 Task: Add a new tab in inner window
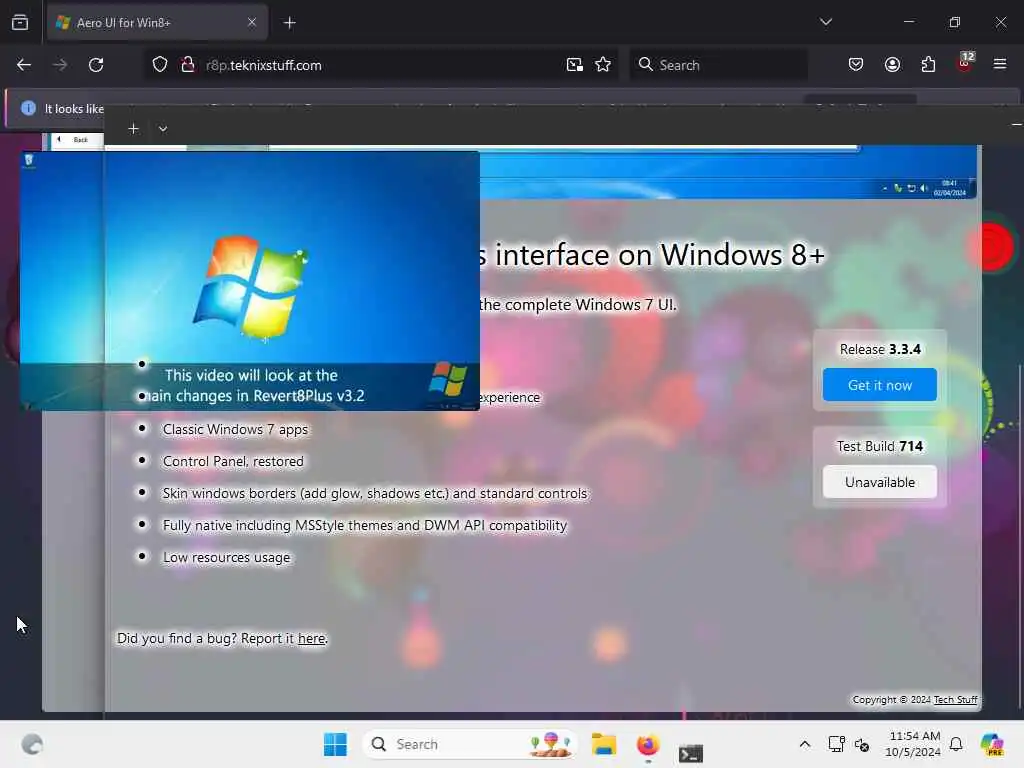133,129
